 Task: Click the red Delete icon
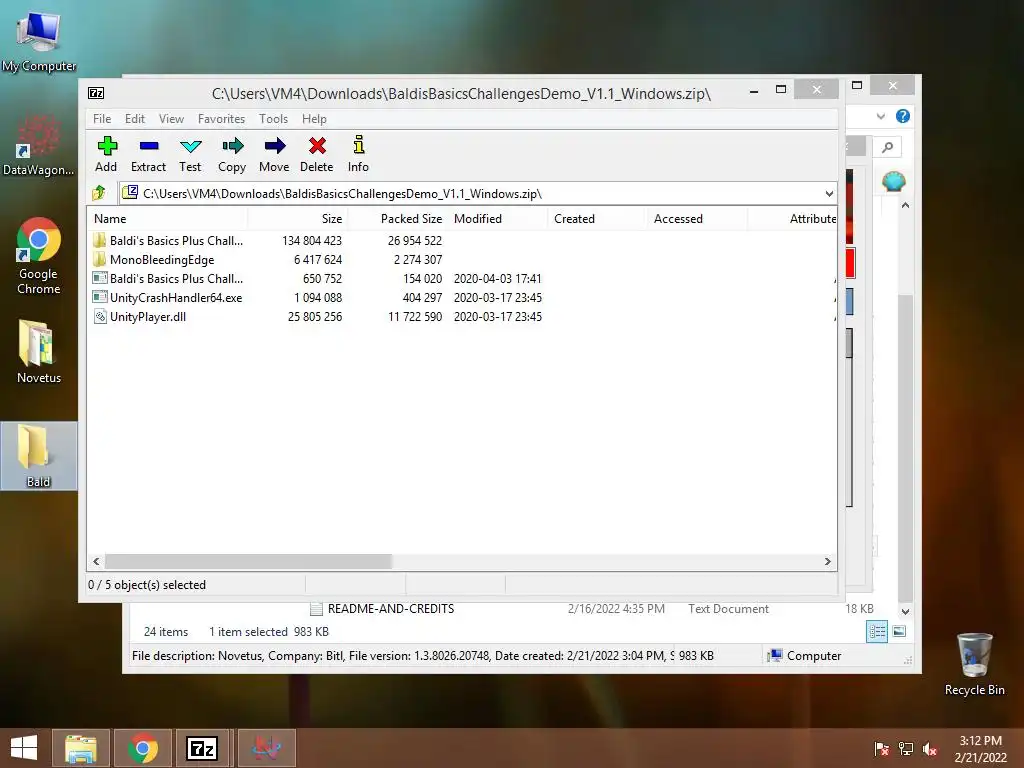point(317,154)
